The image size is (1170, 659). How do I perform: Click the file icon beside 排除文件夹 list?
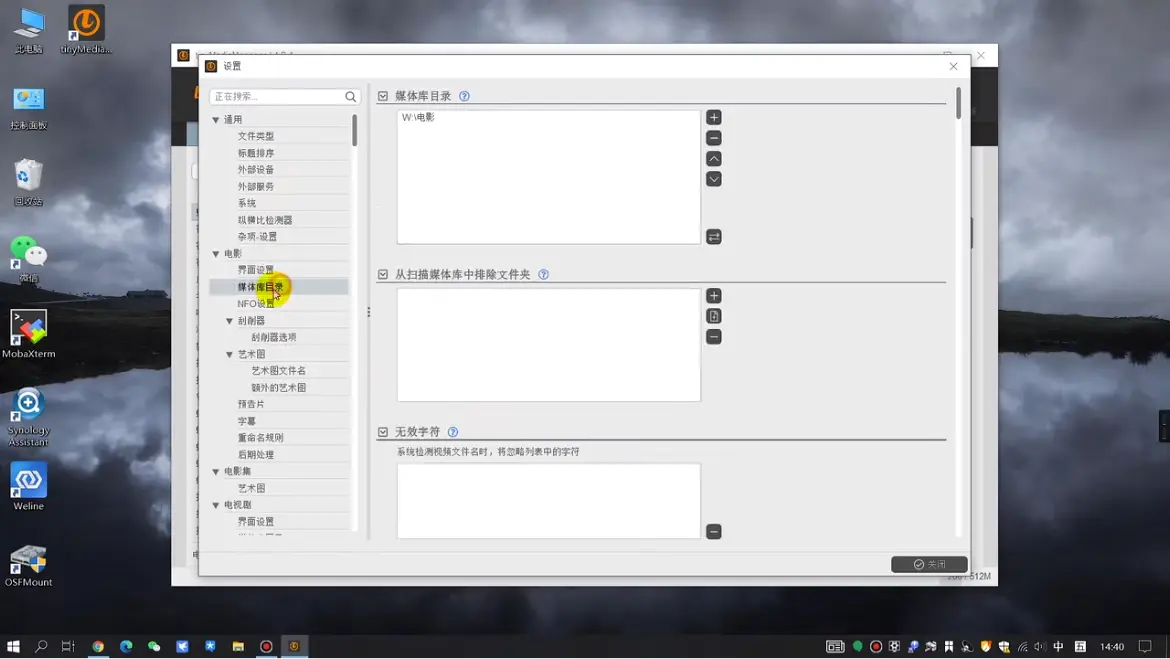pyautogui.click(x=713, y=316)
